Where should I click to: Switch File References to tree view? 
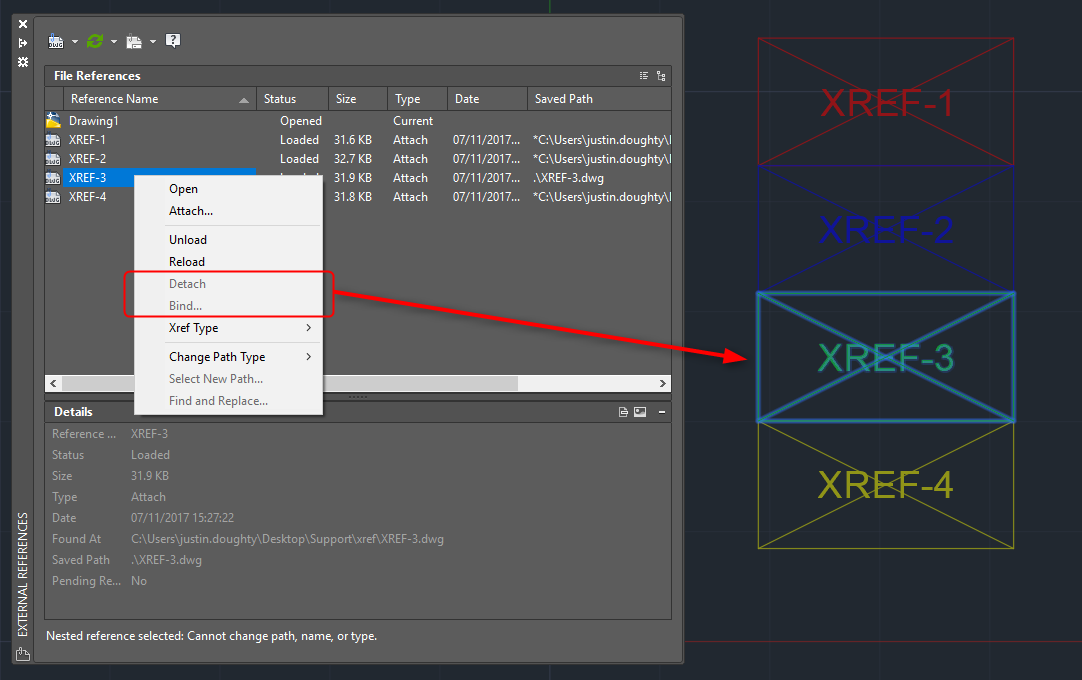coord(661,76)
